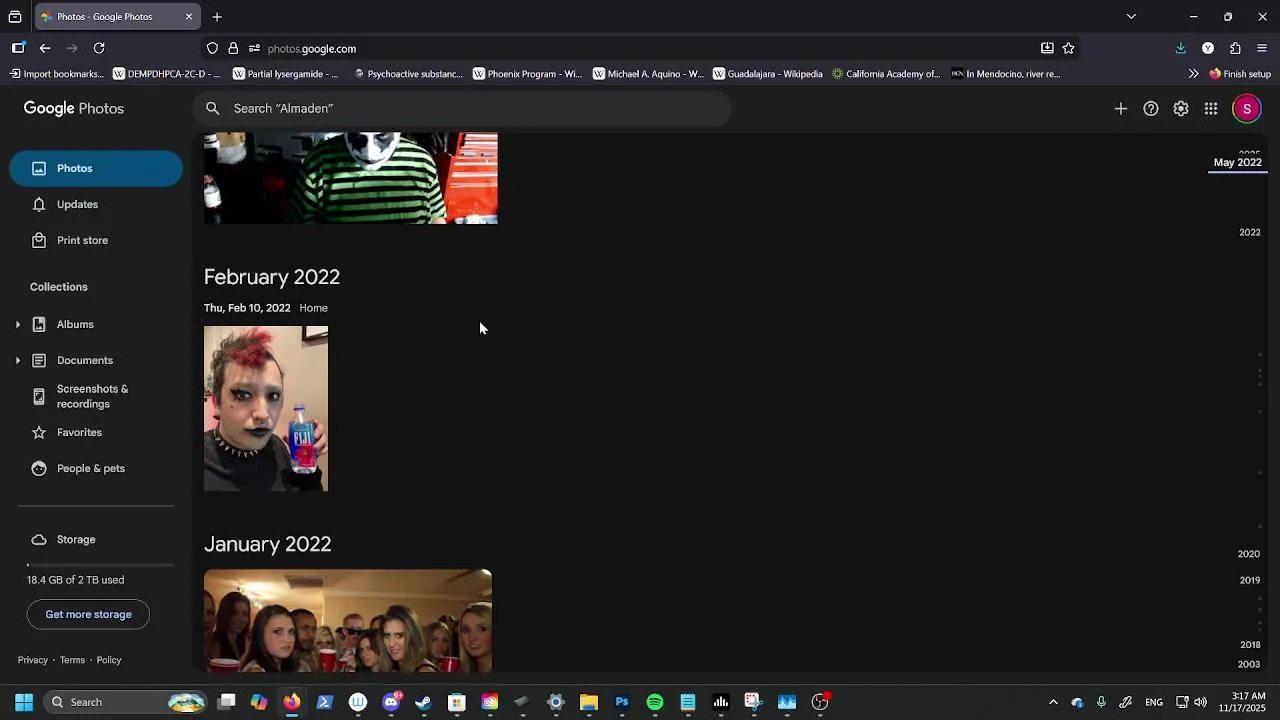Viewport: 1280px width, 720px height.
Task: Open Documents collection
Action: click(x=85, y=360)
